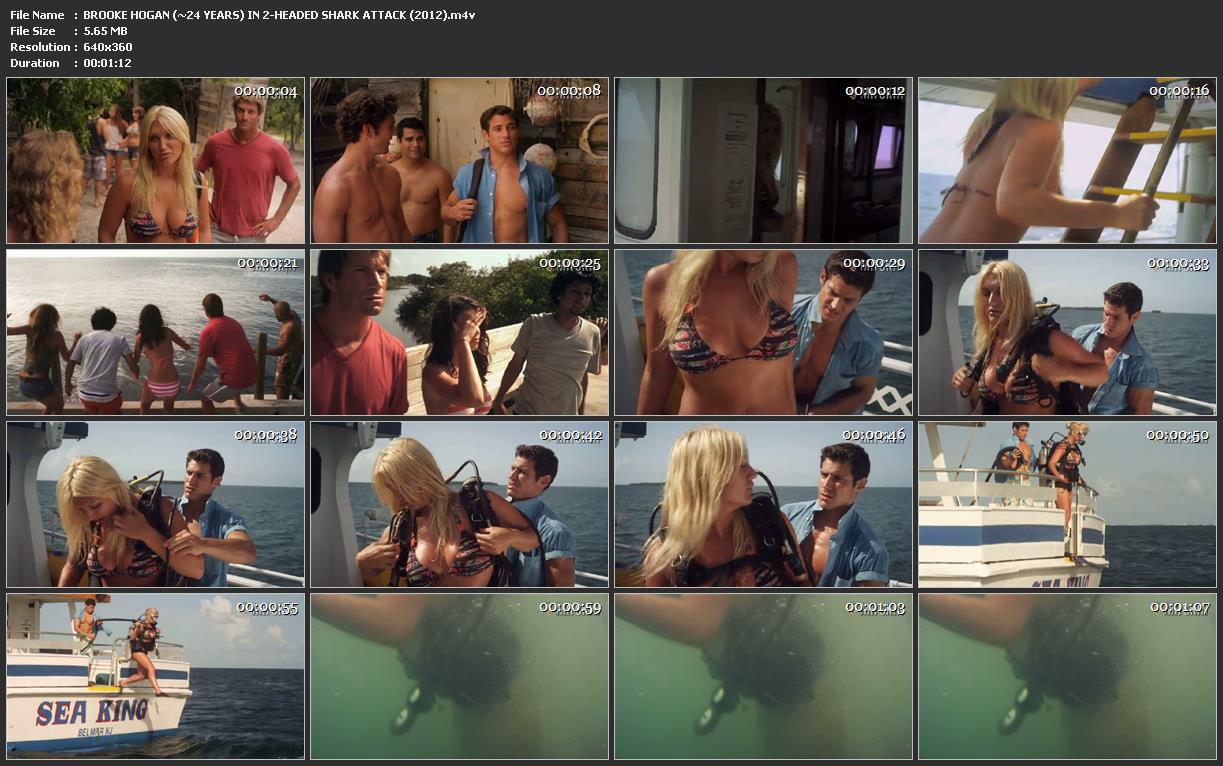Viewport: 1223px width, 766px height.
Task: Open the thumbnail marked 00:00:38
Action: [155, 504]
